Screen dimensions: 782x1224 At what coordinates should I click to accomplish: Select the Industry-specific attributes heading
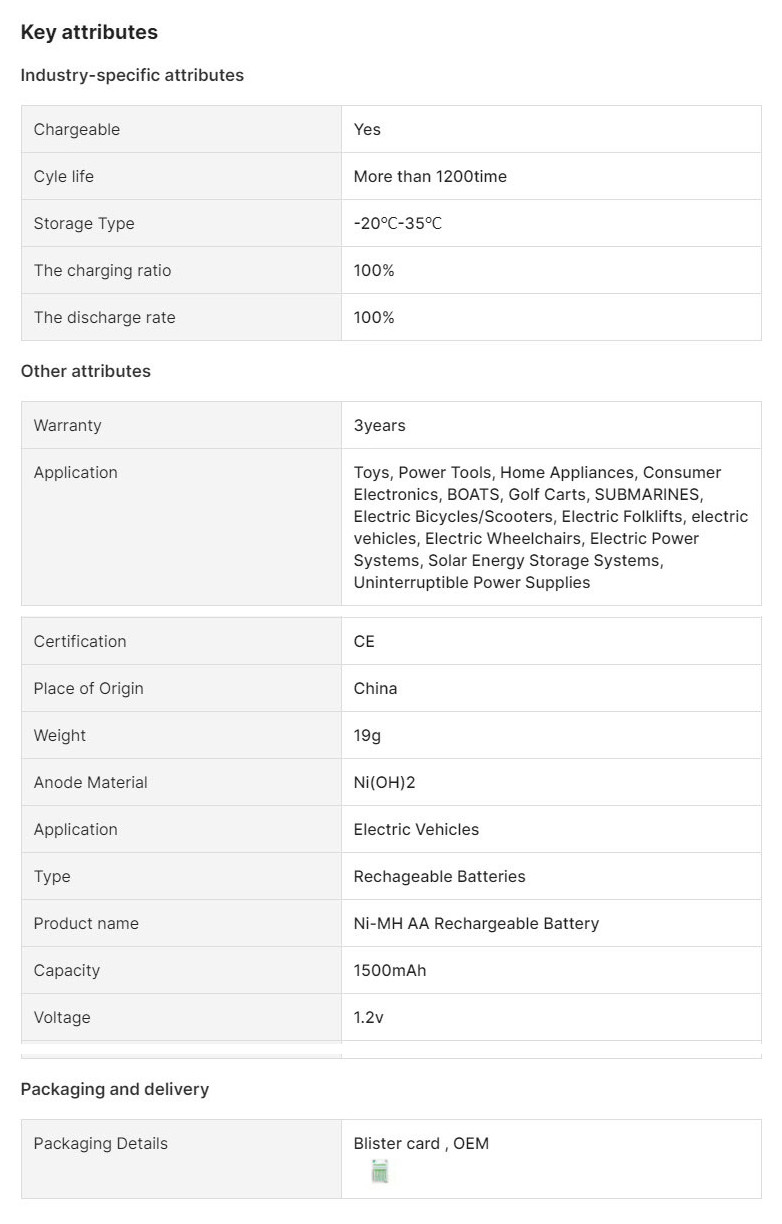132,75
